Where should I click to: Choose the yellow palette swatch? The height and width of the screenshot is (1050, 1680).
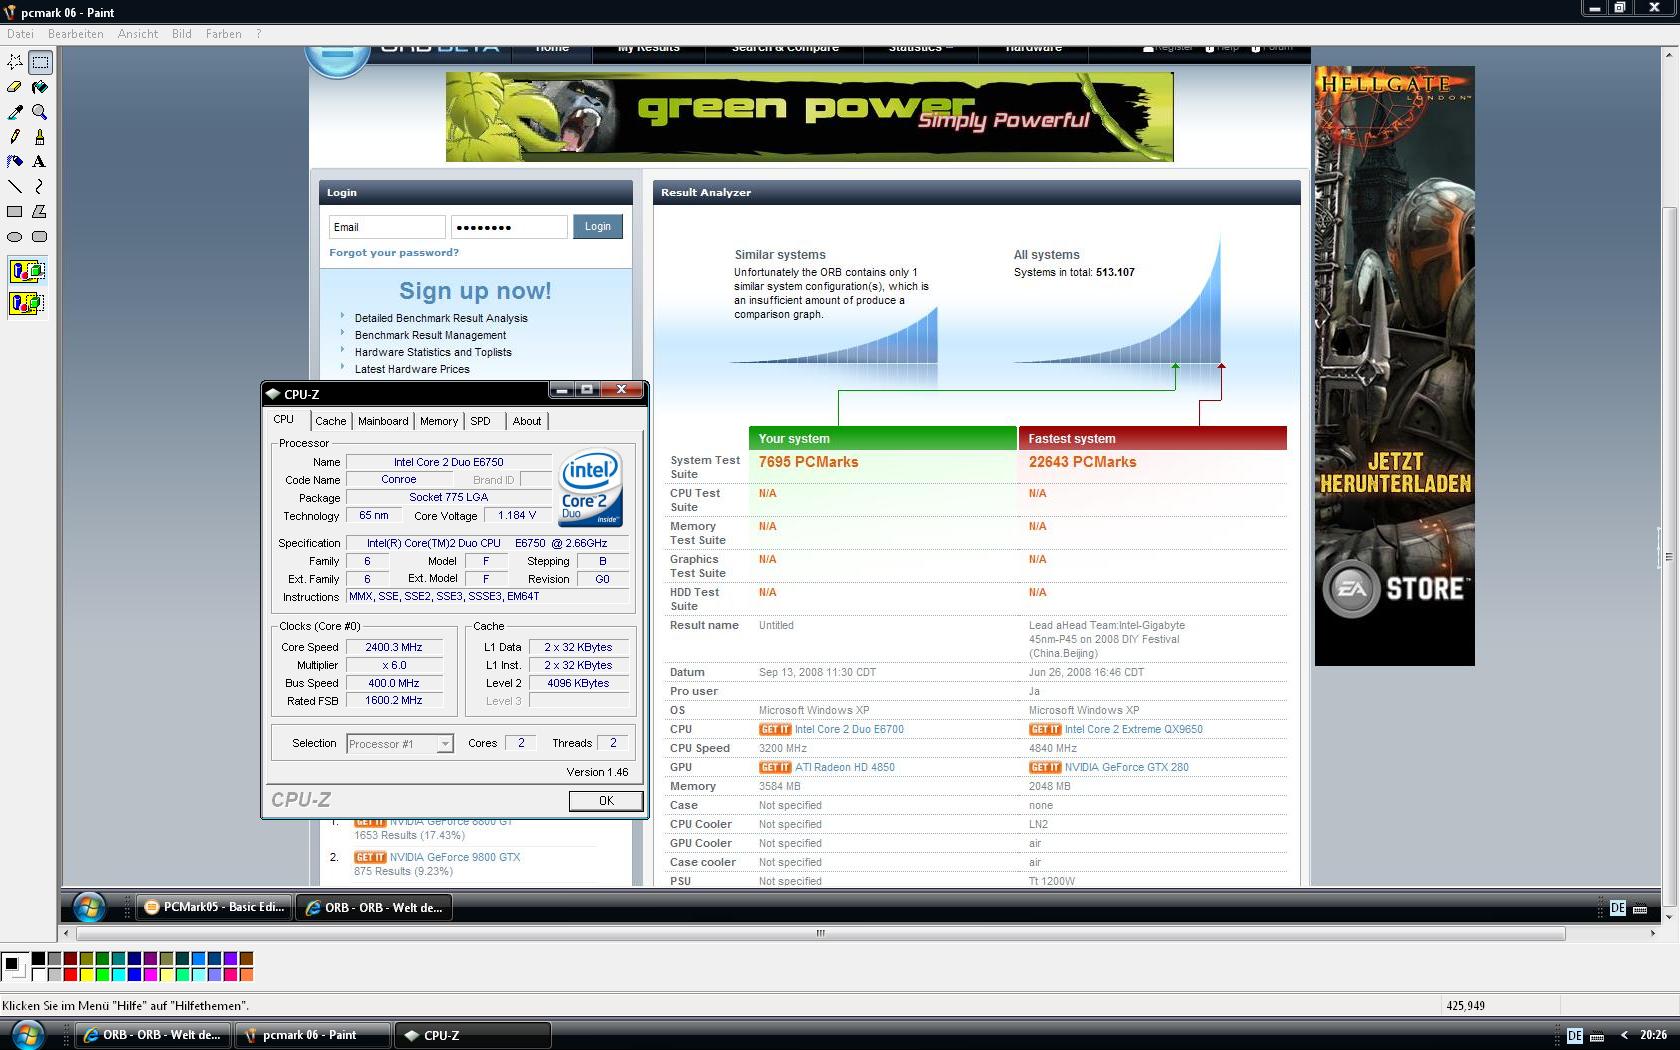pos(87,975)
